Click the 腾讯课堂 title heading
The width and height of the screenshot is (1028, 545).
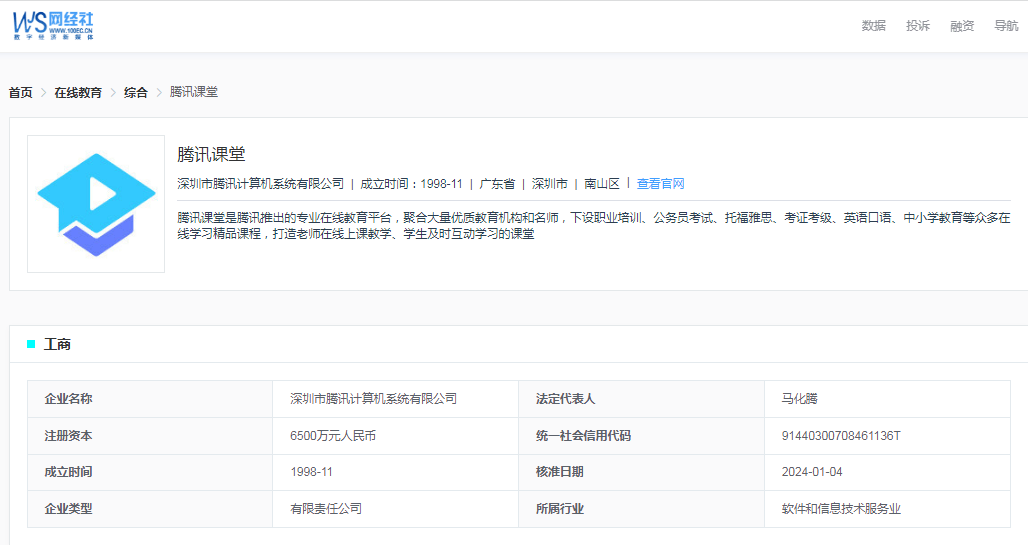[x=211, y=155]
